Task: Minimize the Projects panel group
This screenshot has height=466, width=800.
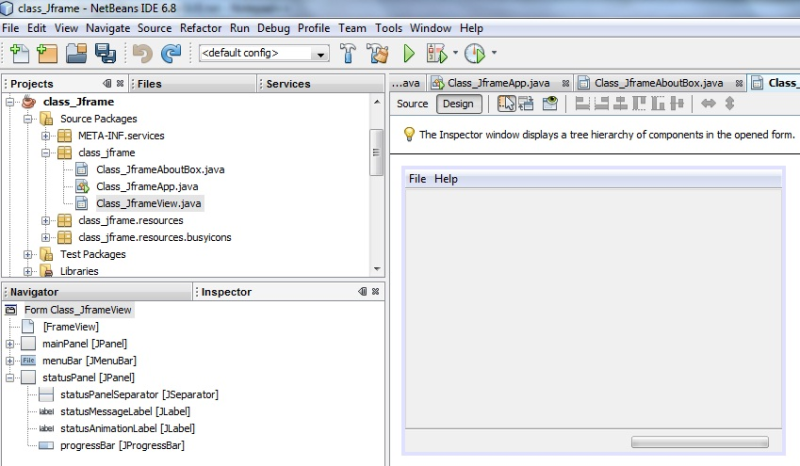Action: [107, 83]
